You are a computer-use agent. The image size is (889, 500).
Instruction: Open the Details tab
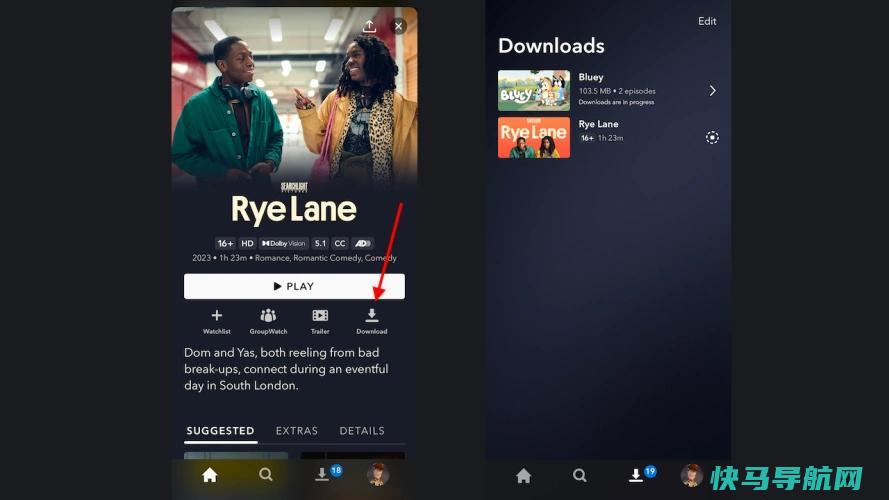pos(362,431)
